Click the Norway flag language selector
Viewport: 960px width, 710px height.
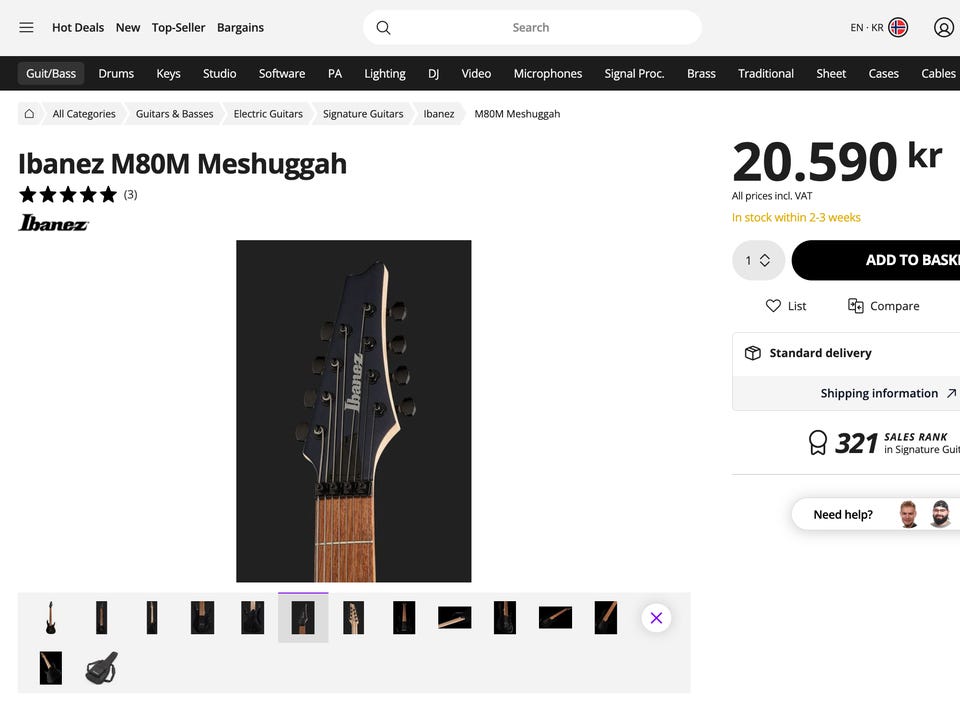pos(898,28)
